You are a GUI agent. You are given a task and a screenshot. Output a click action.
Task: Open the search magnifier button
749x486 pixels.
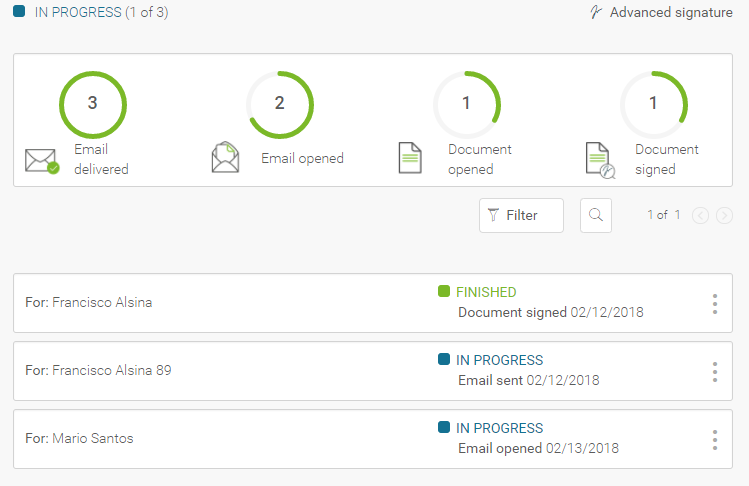596,216
